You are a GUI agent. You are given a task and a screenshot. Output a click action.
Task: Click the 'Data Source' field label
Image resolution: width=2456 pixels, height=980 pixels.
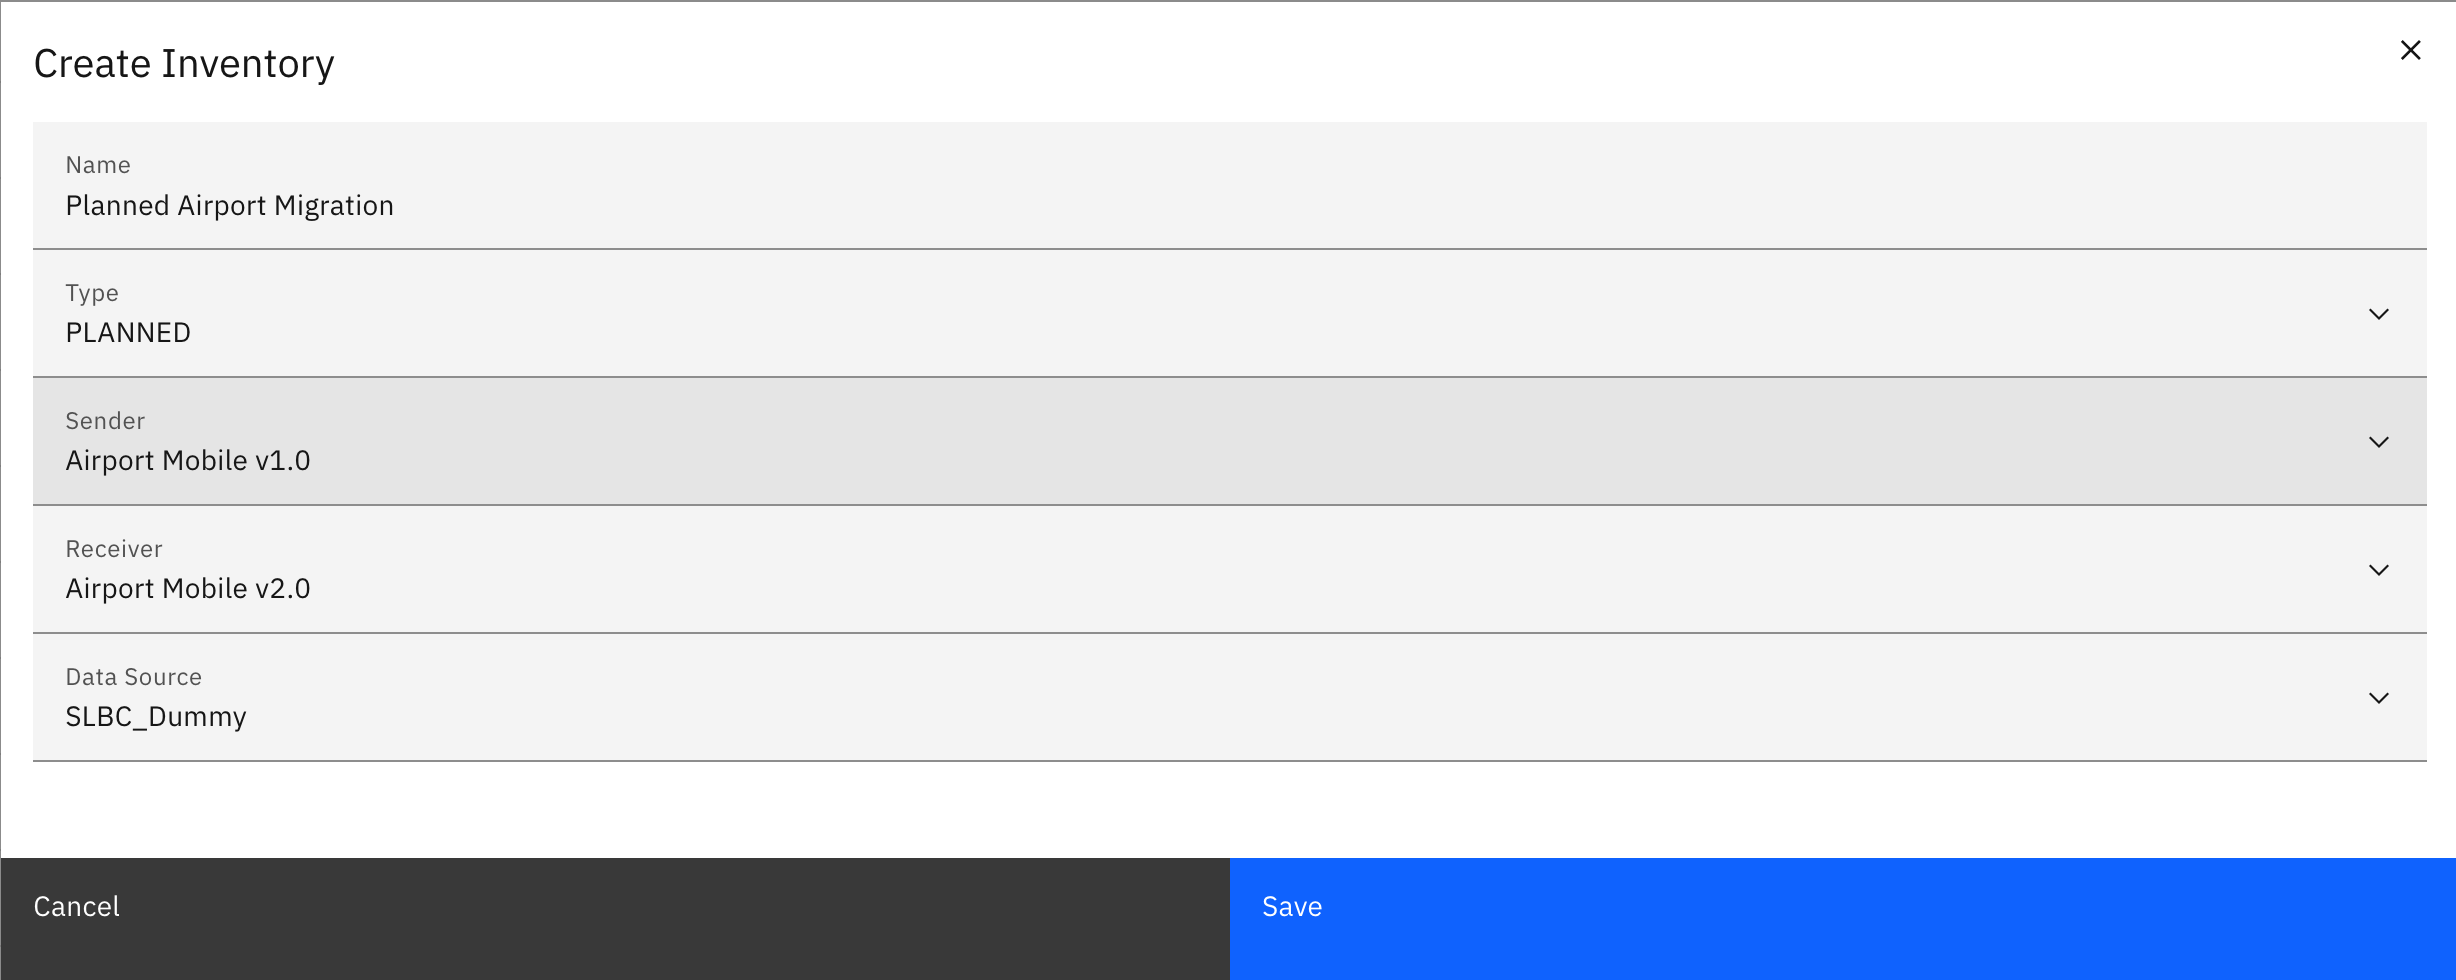[134, 677]
